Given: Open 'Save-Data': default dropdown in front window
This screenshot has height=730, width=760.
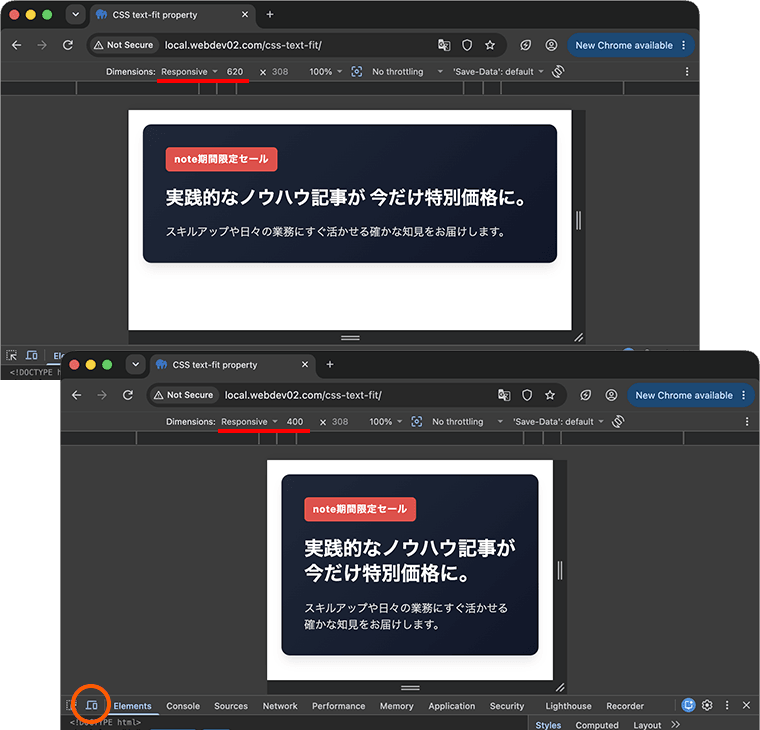Looking at the screenshot, I should 558,422.
